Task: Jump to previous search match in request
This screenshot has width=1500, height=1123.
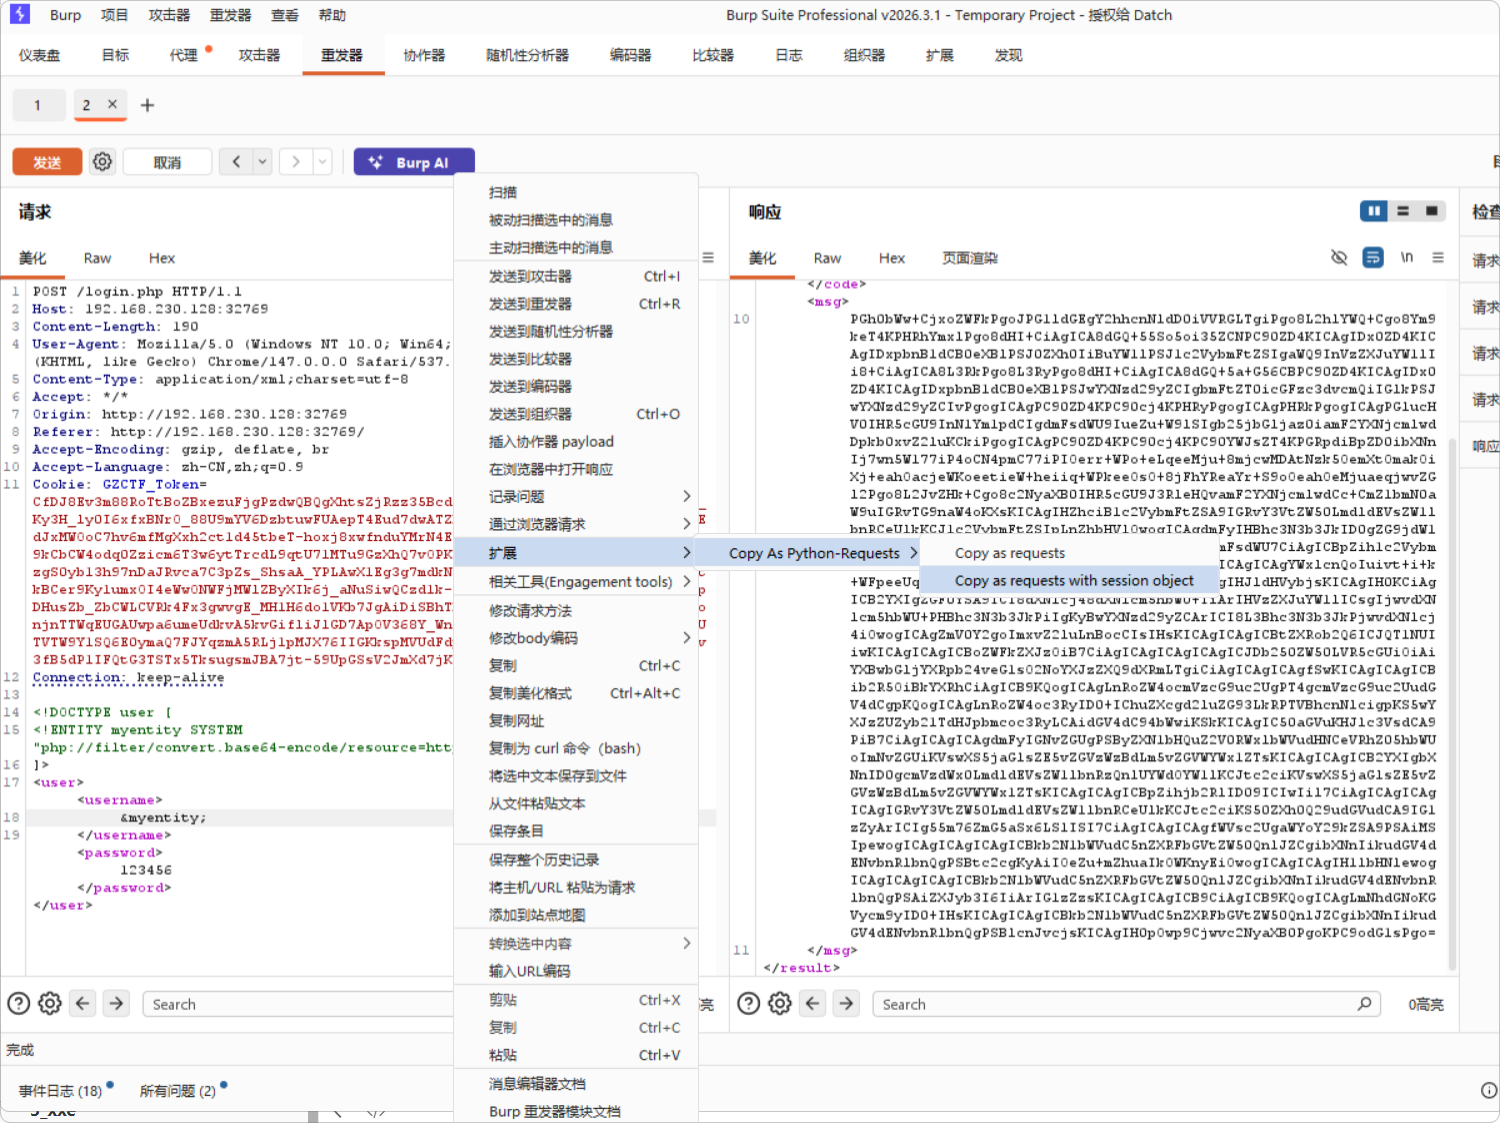Action: point(83,1003)
